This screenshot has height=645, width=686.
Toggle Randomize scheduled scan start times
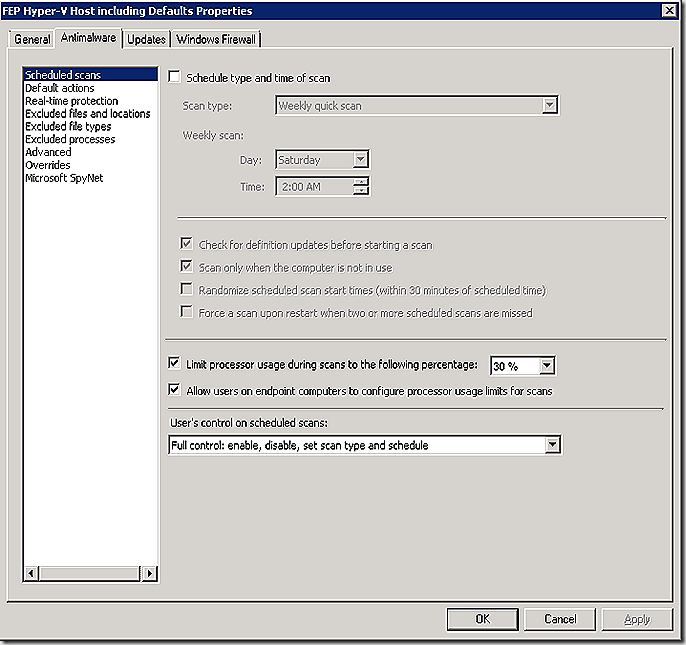186,289
